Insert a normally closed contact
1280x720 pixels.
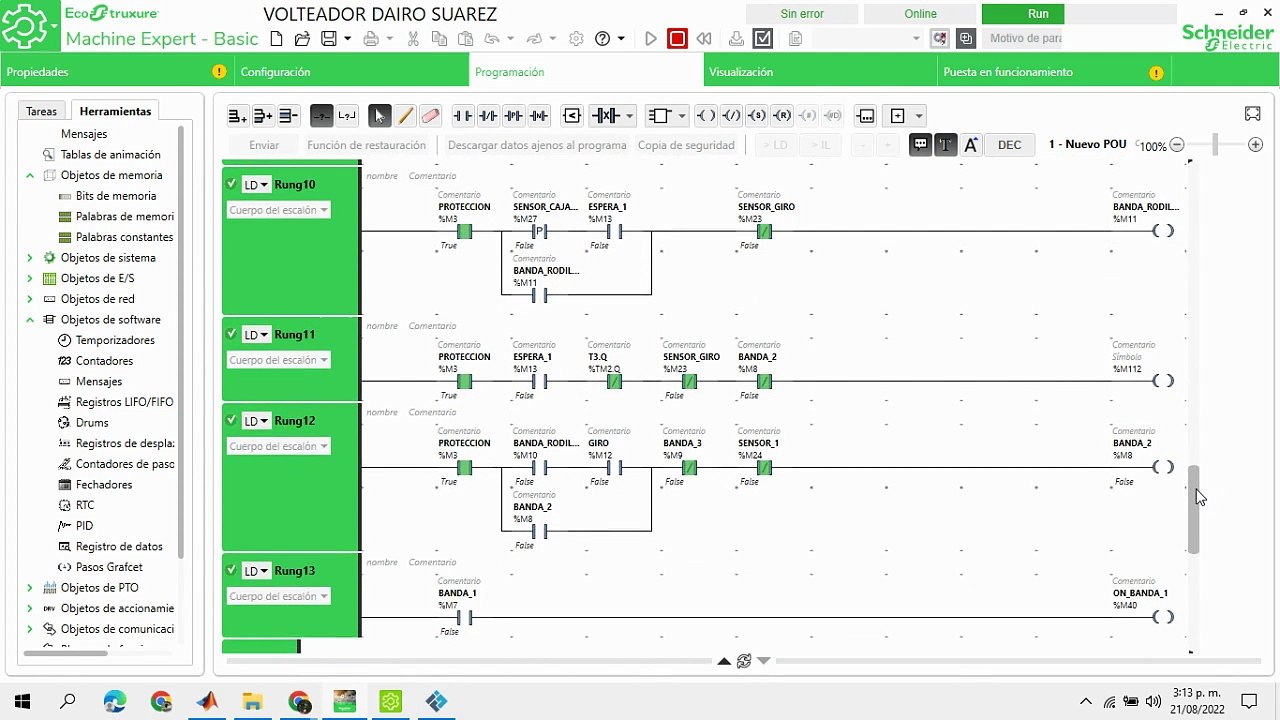pos(488,116)
